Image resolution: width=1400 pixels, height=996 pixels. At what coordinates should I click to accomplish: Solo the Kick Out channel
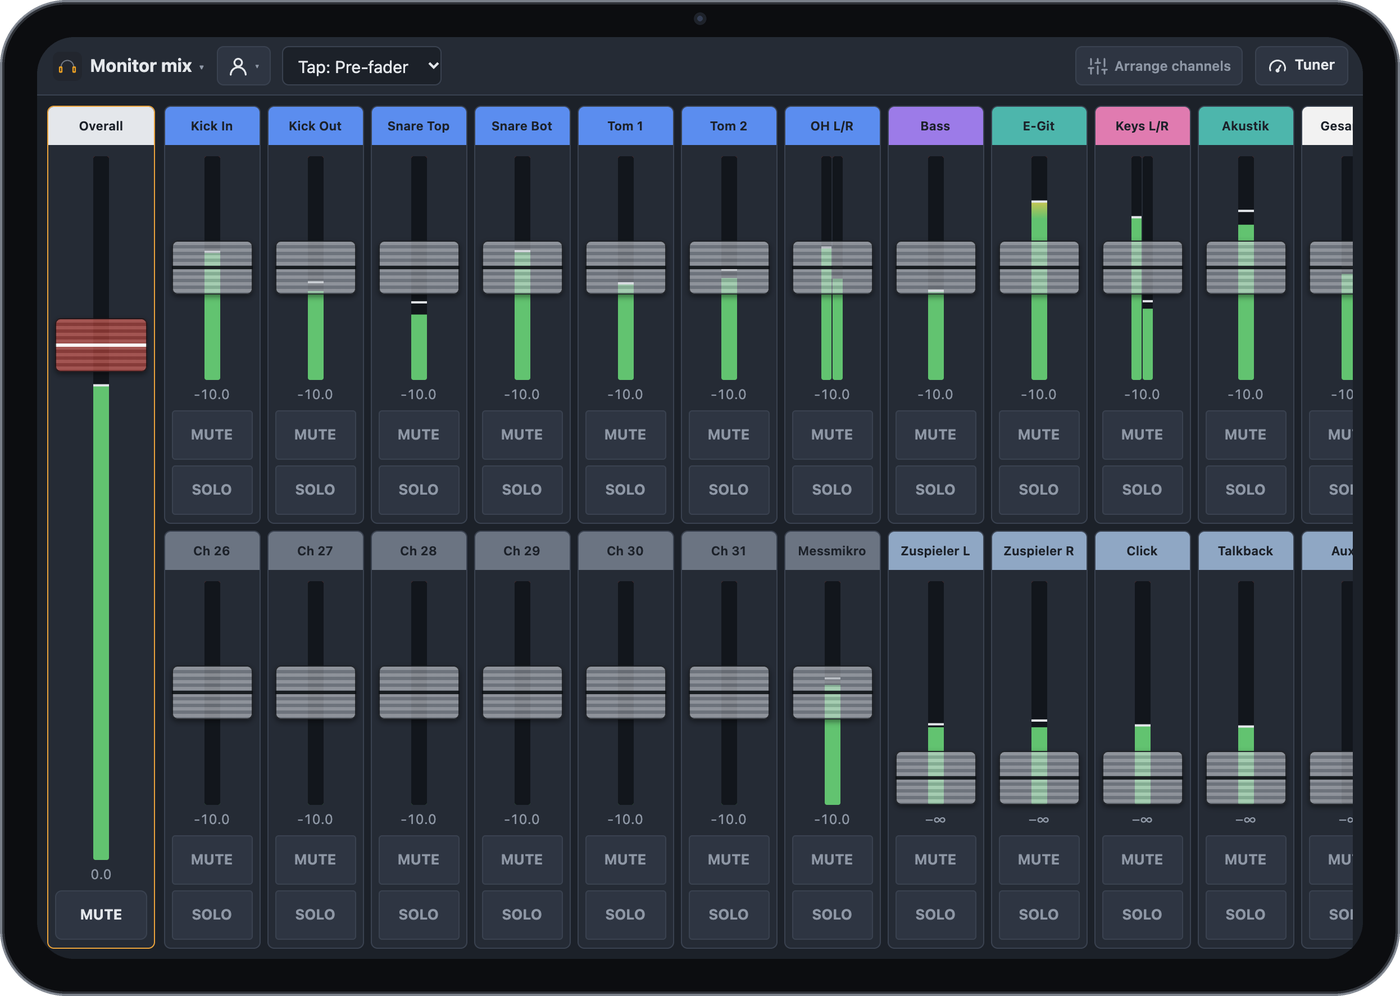pyautogui.click(x=315, y=490)
